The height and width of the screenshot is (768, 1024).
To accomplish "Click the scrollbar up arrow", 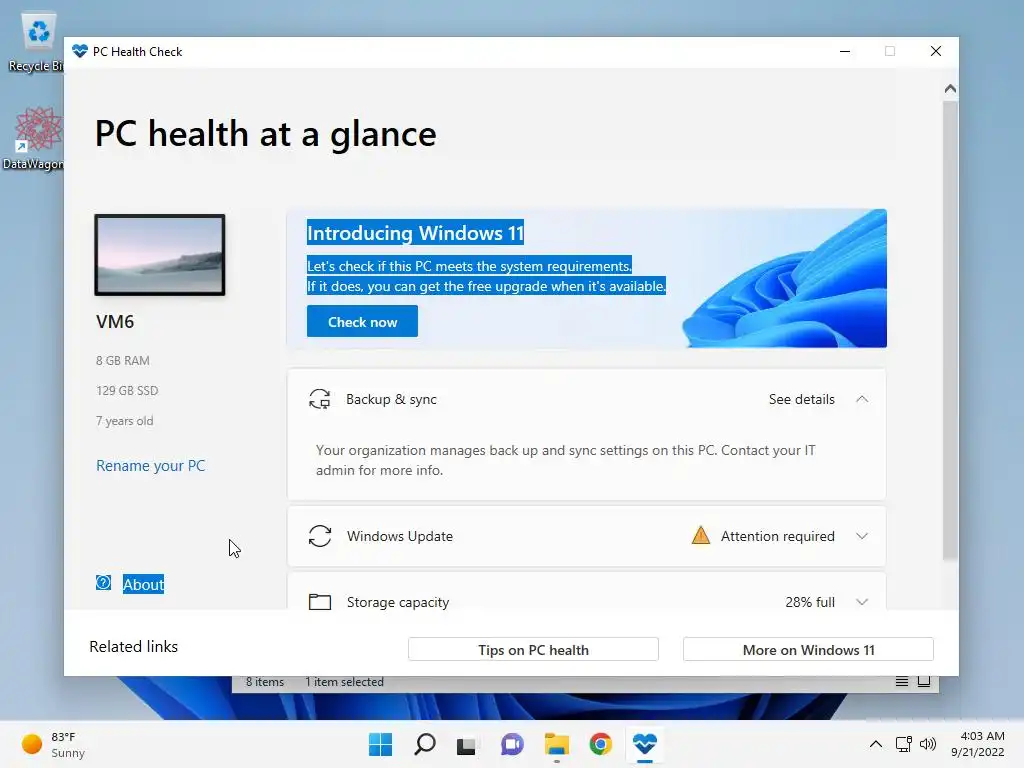I will coord(950,88).
